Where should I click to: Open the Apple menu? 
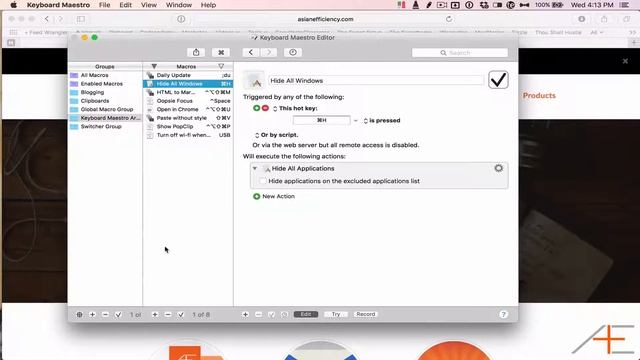(13, 5)
